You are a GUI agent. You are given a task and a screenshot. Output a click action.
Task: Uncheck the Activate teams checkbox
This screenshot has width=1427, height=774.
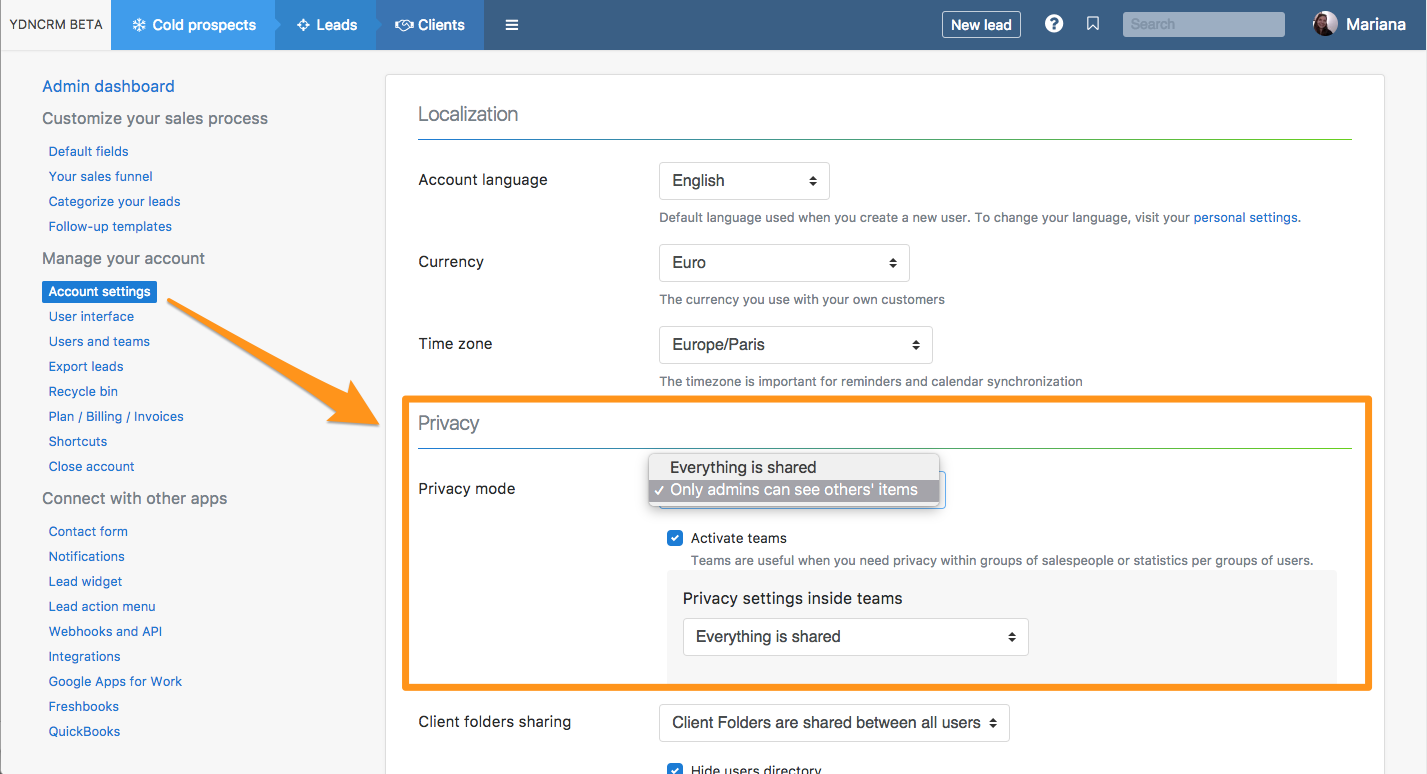point(675,538)
